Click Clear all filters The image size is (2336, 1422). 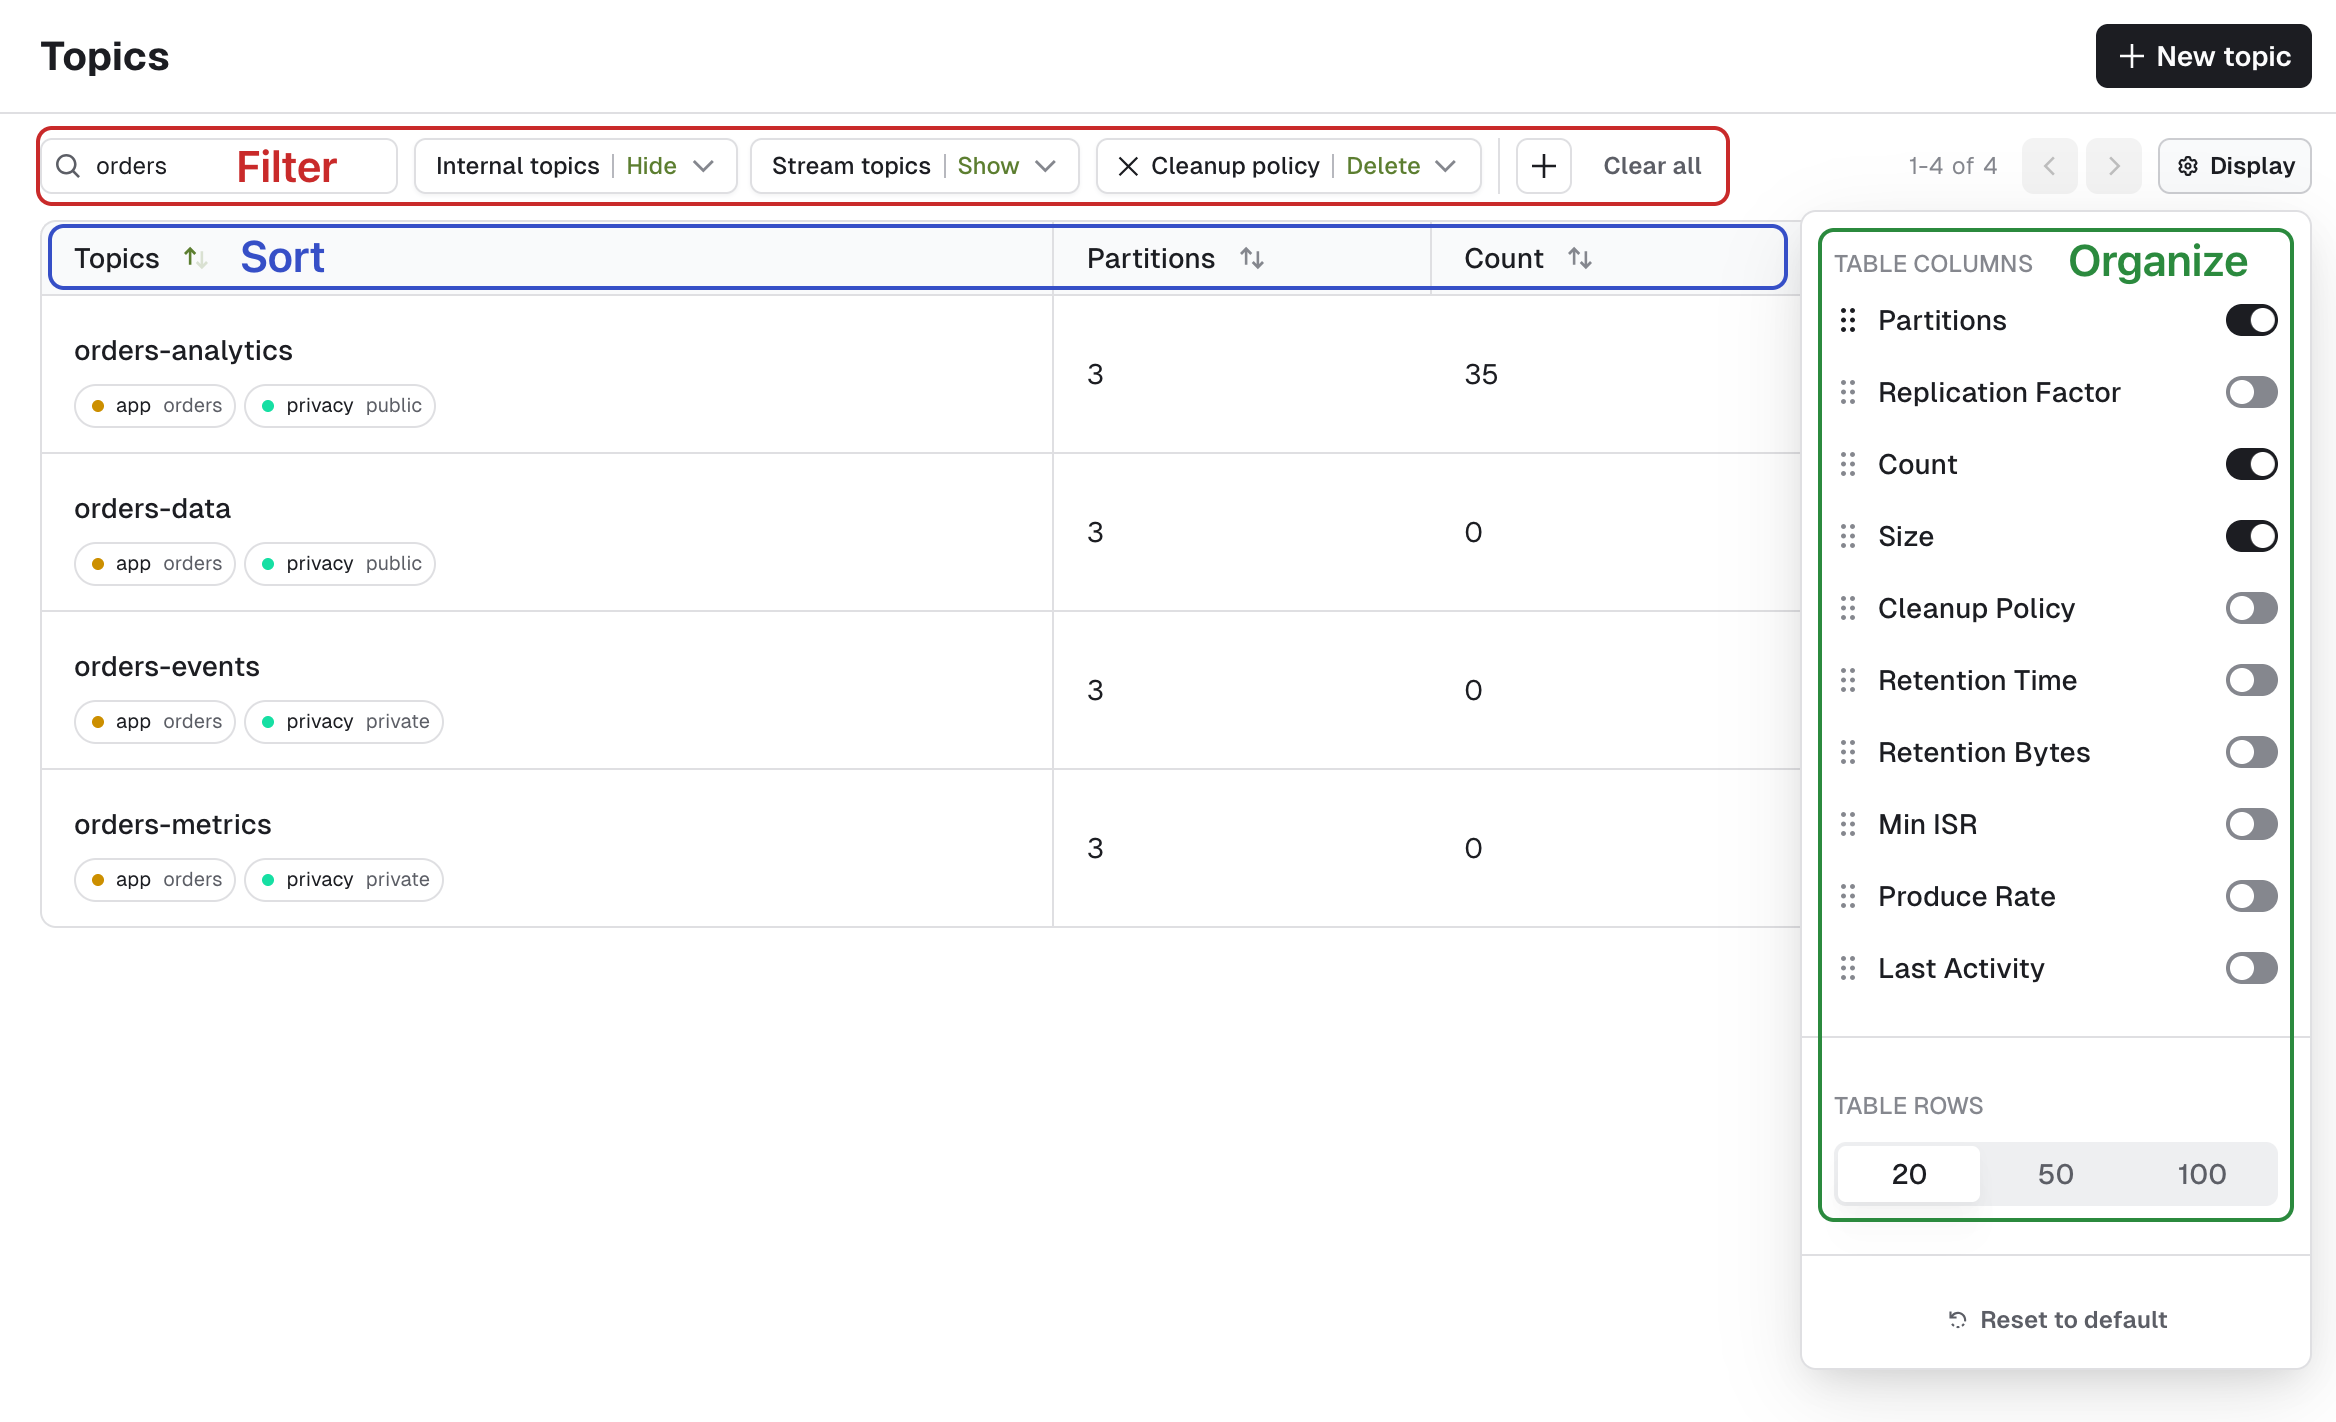pos(1652,166)
